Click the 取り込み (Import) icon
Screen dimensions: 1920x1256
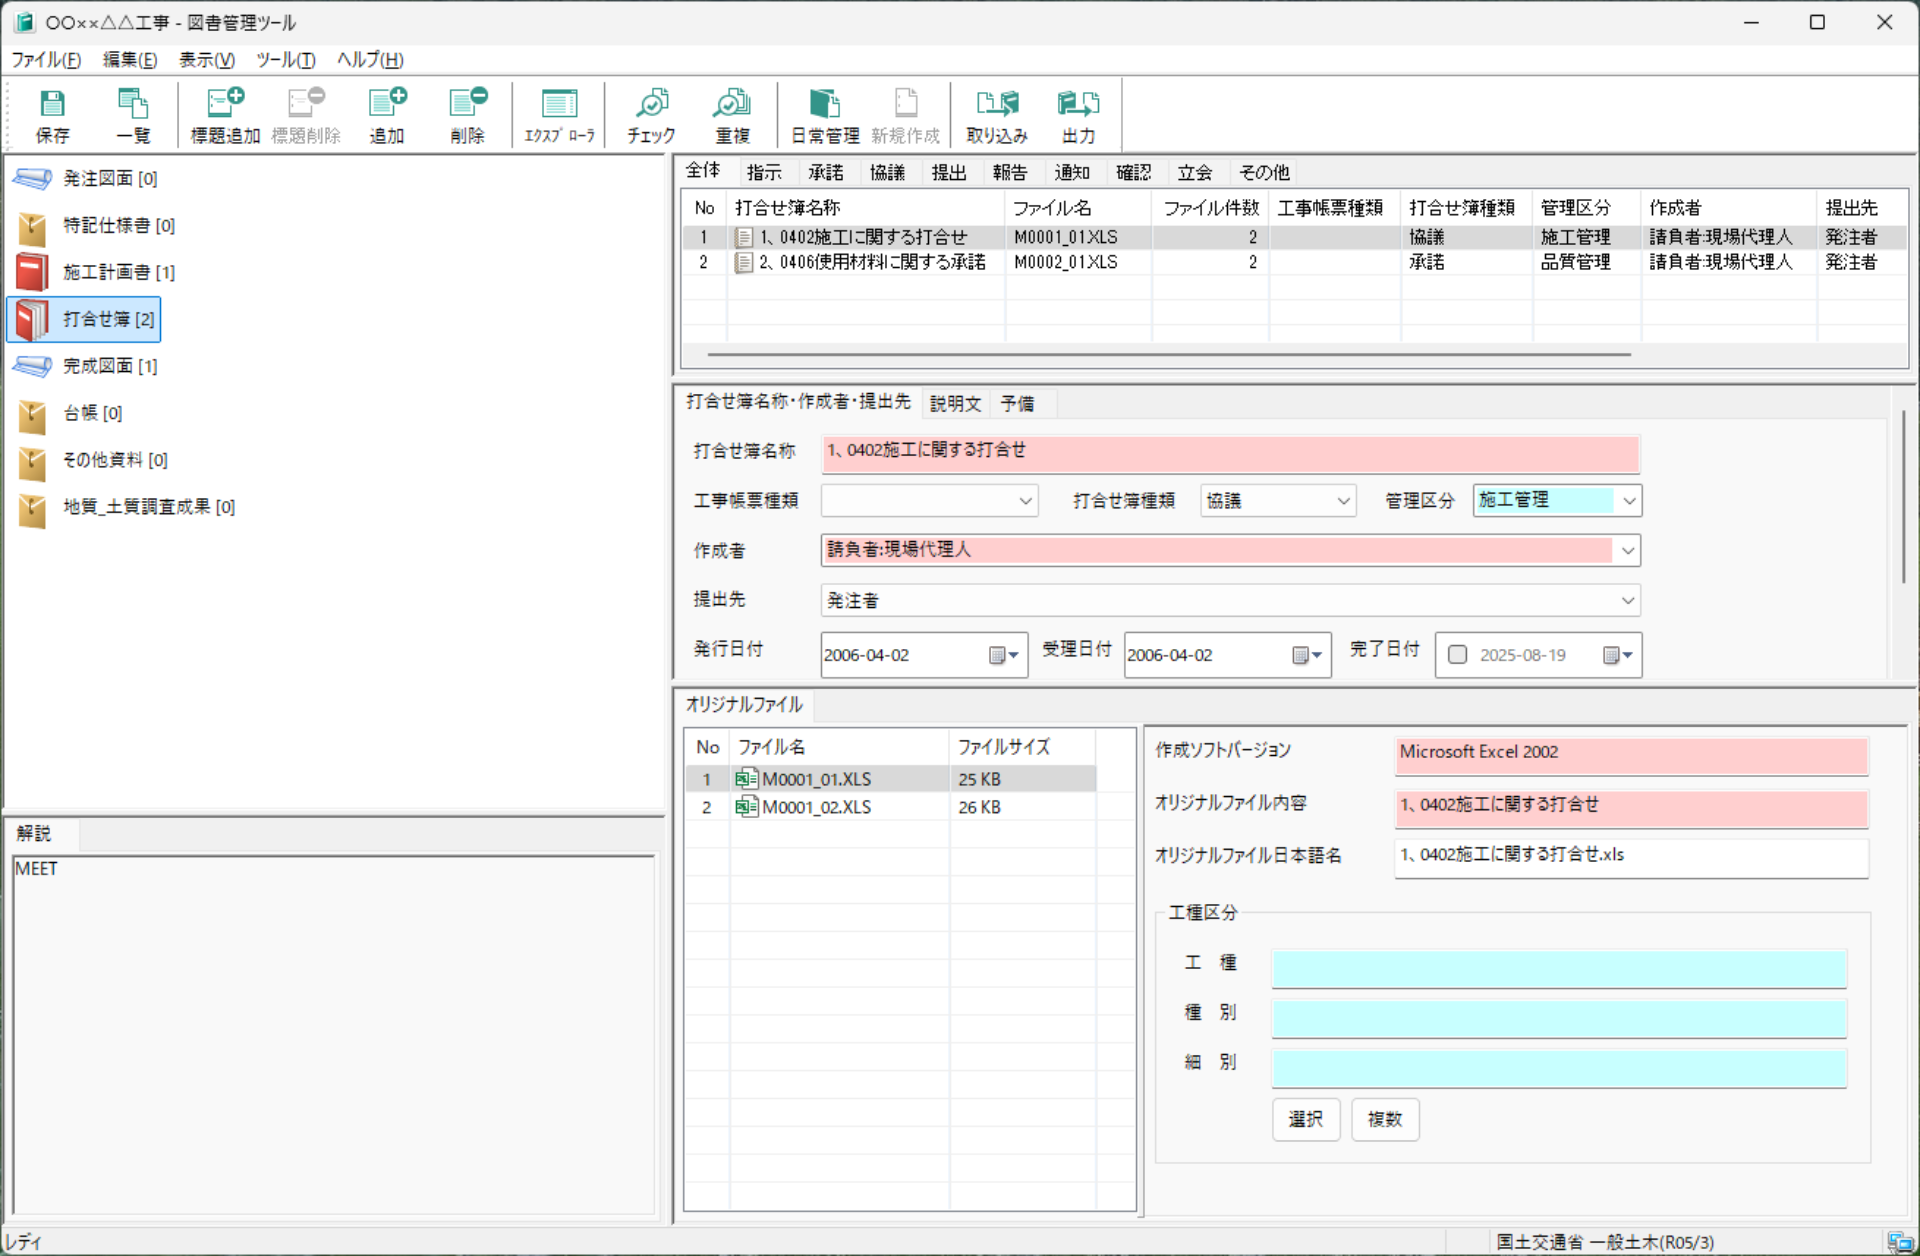click(996, 113)
